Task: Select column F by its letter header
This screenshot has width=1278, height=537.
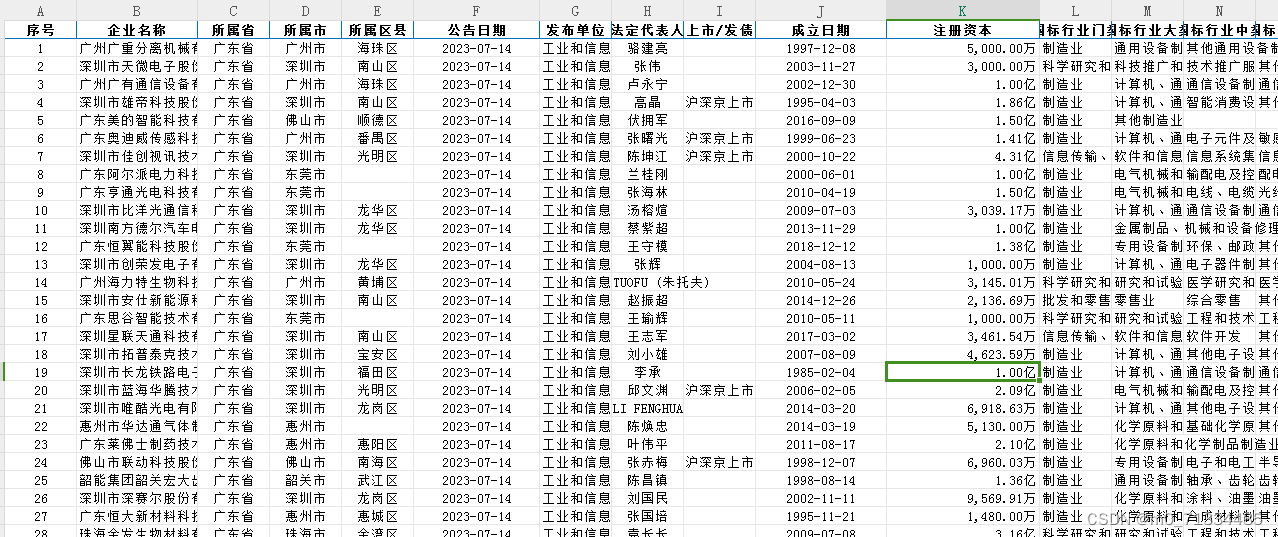Action: (x=476, y=11)
